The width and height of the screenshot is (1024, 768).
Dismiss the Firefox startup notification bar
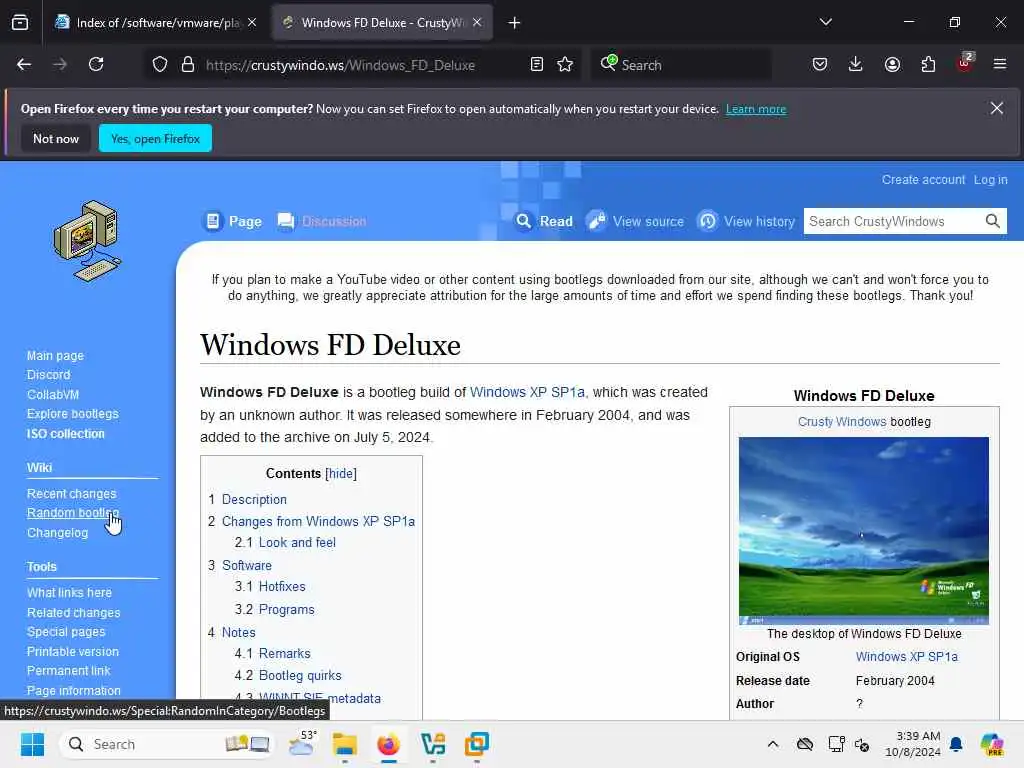tap(997, 108)
